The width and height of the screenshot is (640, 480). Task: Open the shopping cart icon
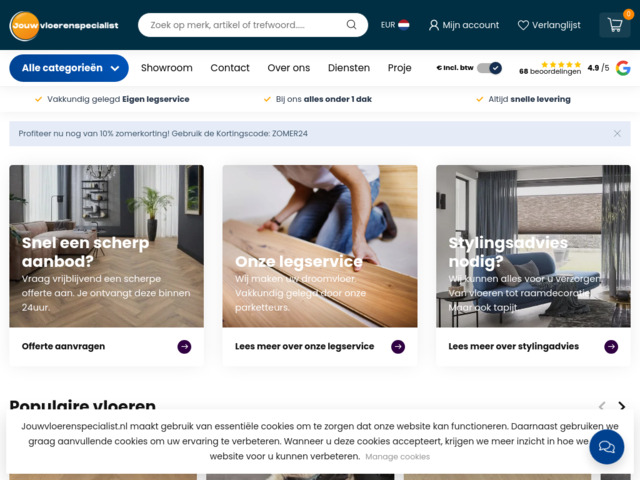tap(615, 25)
